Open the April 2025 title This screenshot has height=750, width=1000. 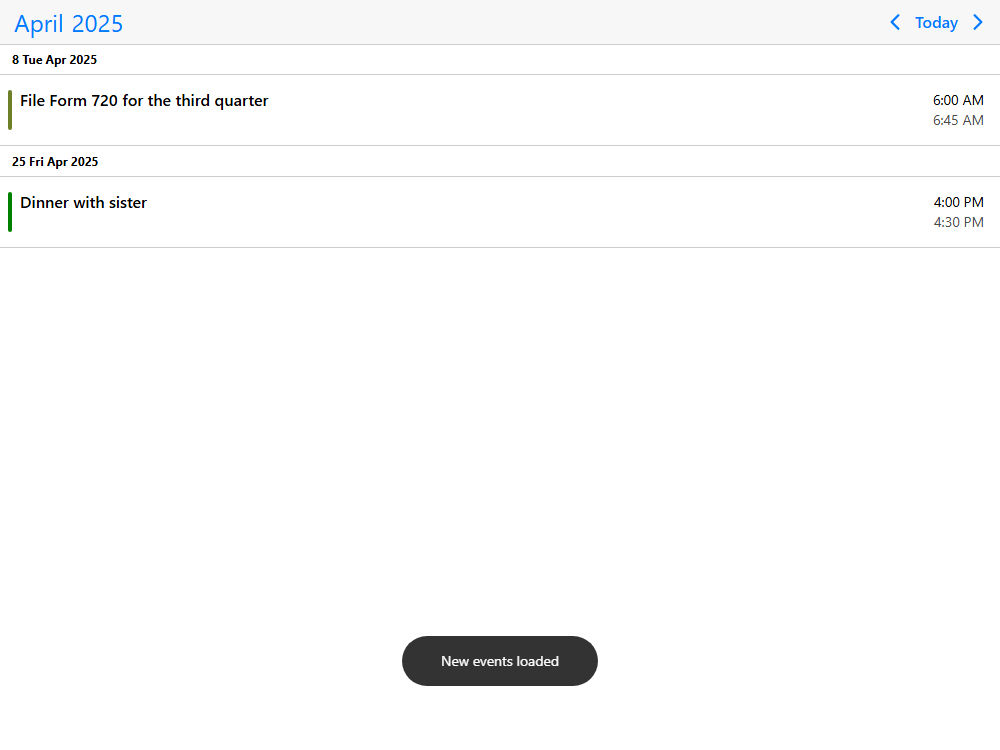point(69,24)
